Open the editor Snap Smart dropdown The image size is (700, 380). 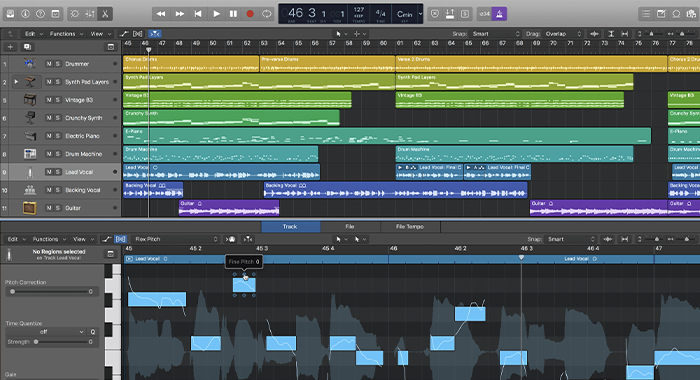coord(571,239)
